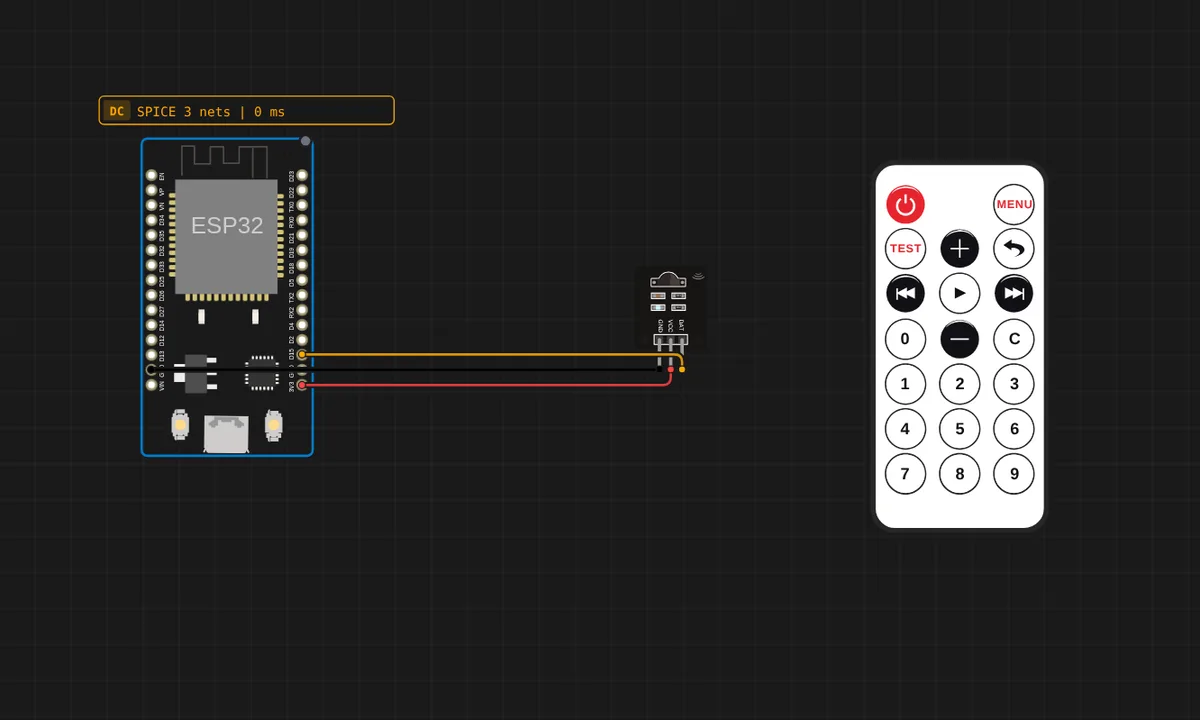Click digit 2 on the remote
1200x720 pixels.
click(960, 384)
